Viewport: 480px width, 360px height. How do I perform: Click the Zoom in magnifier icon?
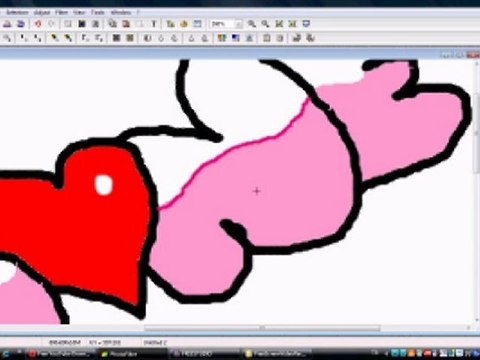(252, 24)
